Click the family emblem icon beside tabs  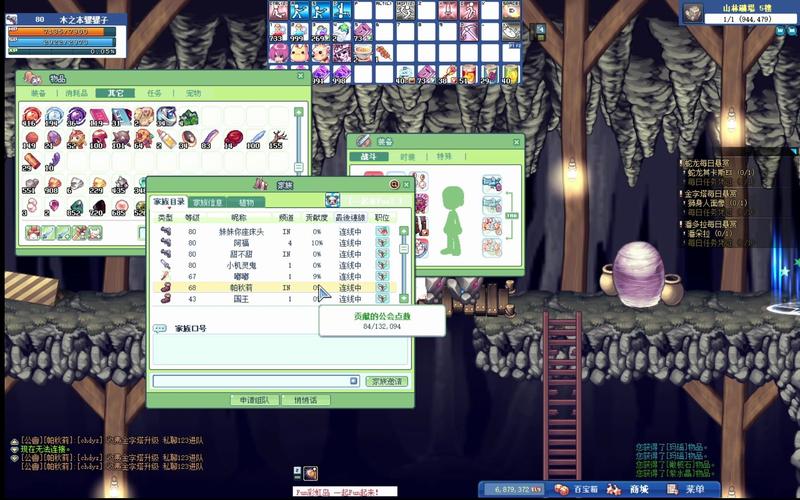click(x=333, y=200)
